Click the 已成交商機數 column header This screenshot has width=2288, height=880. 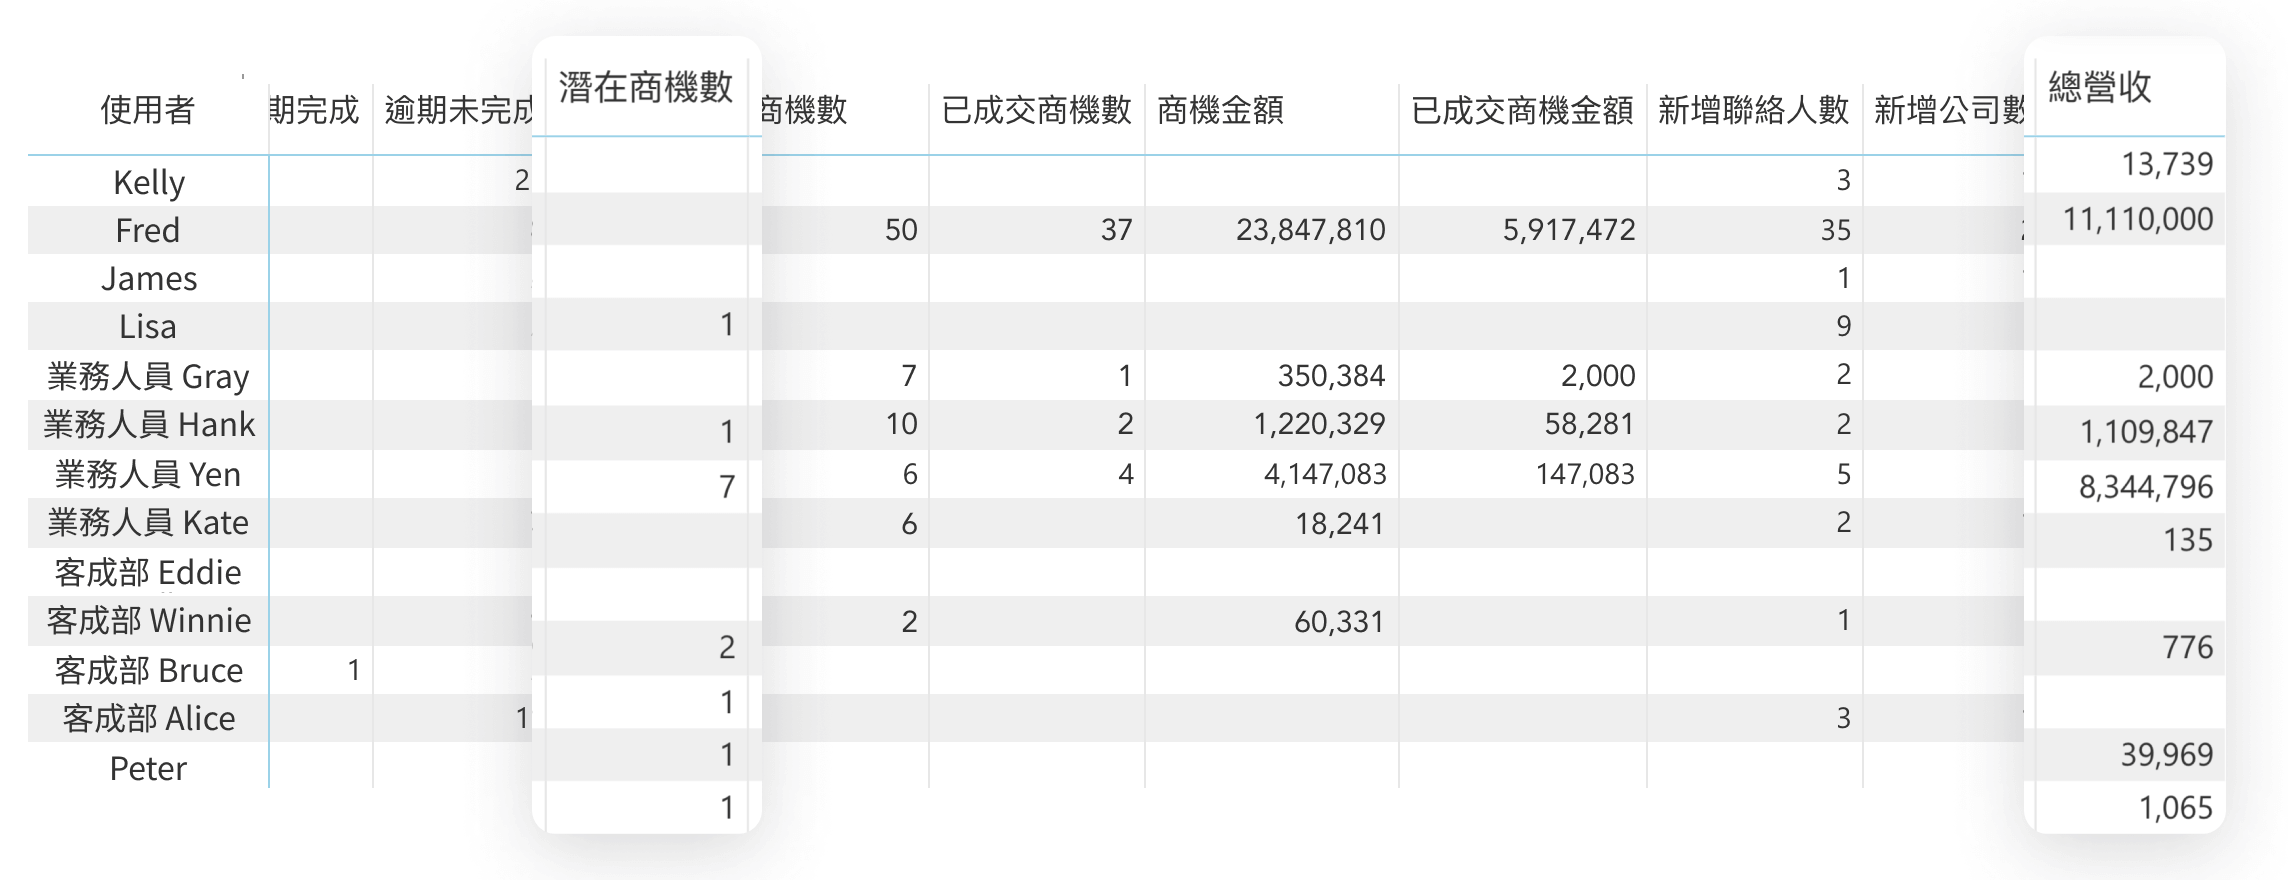[1036, 110]
